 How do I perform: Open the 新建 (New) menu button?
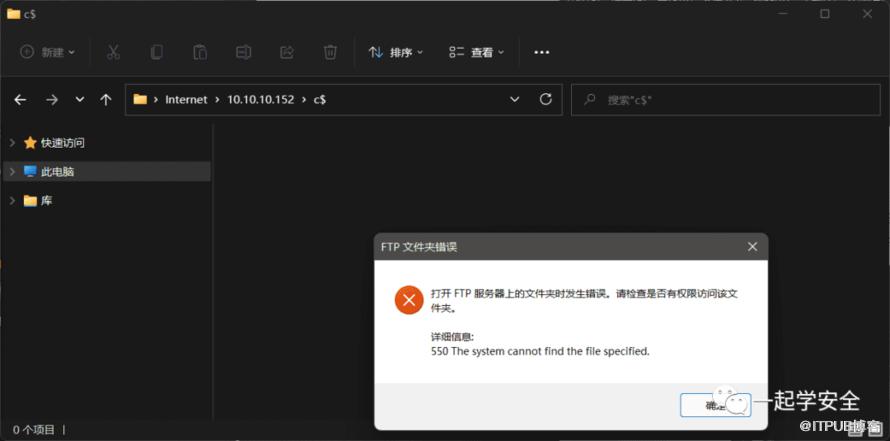[48, 52]
